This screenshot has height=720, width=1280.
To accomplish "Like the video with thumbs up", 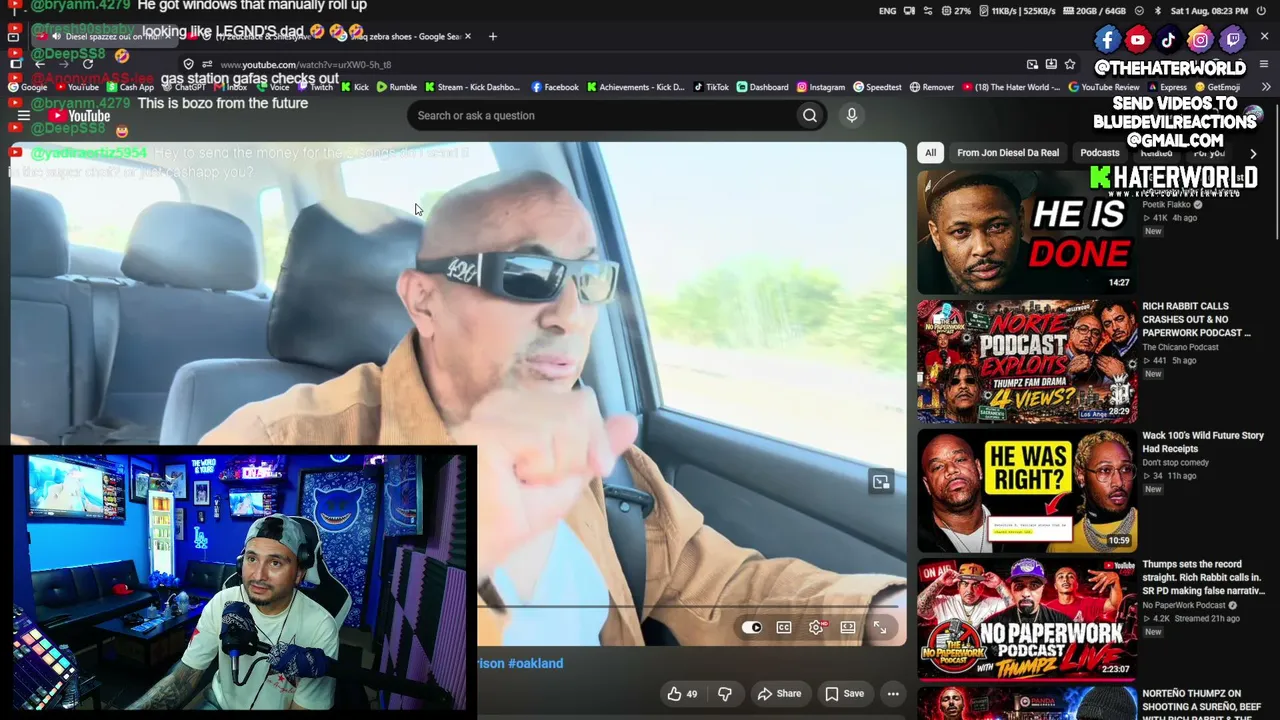I will [683, 694].
